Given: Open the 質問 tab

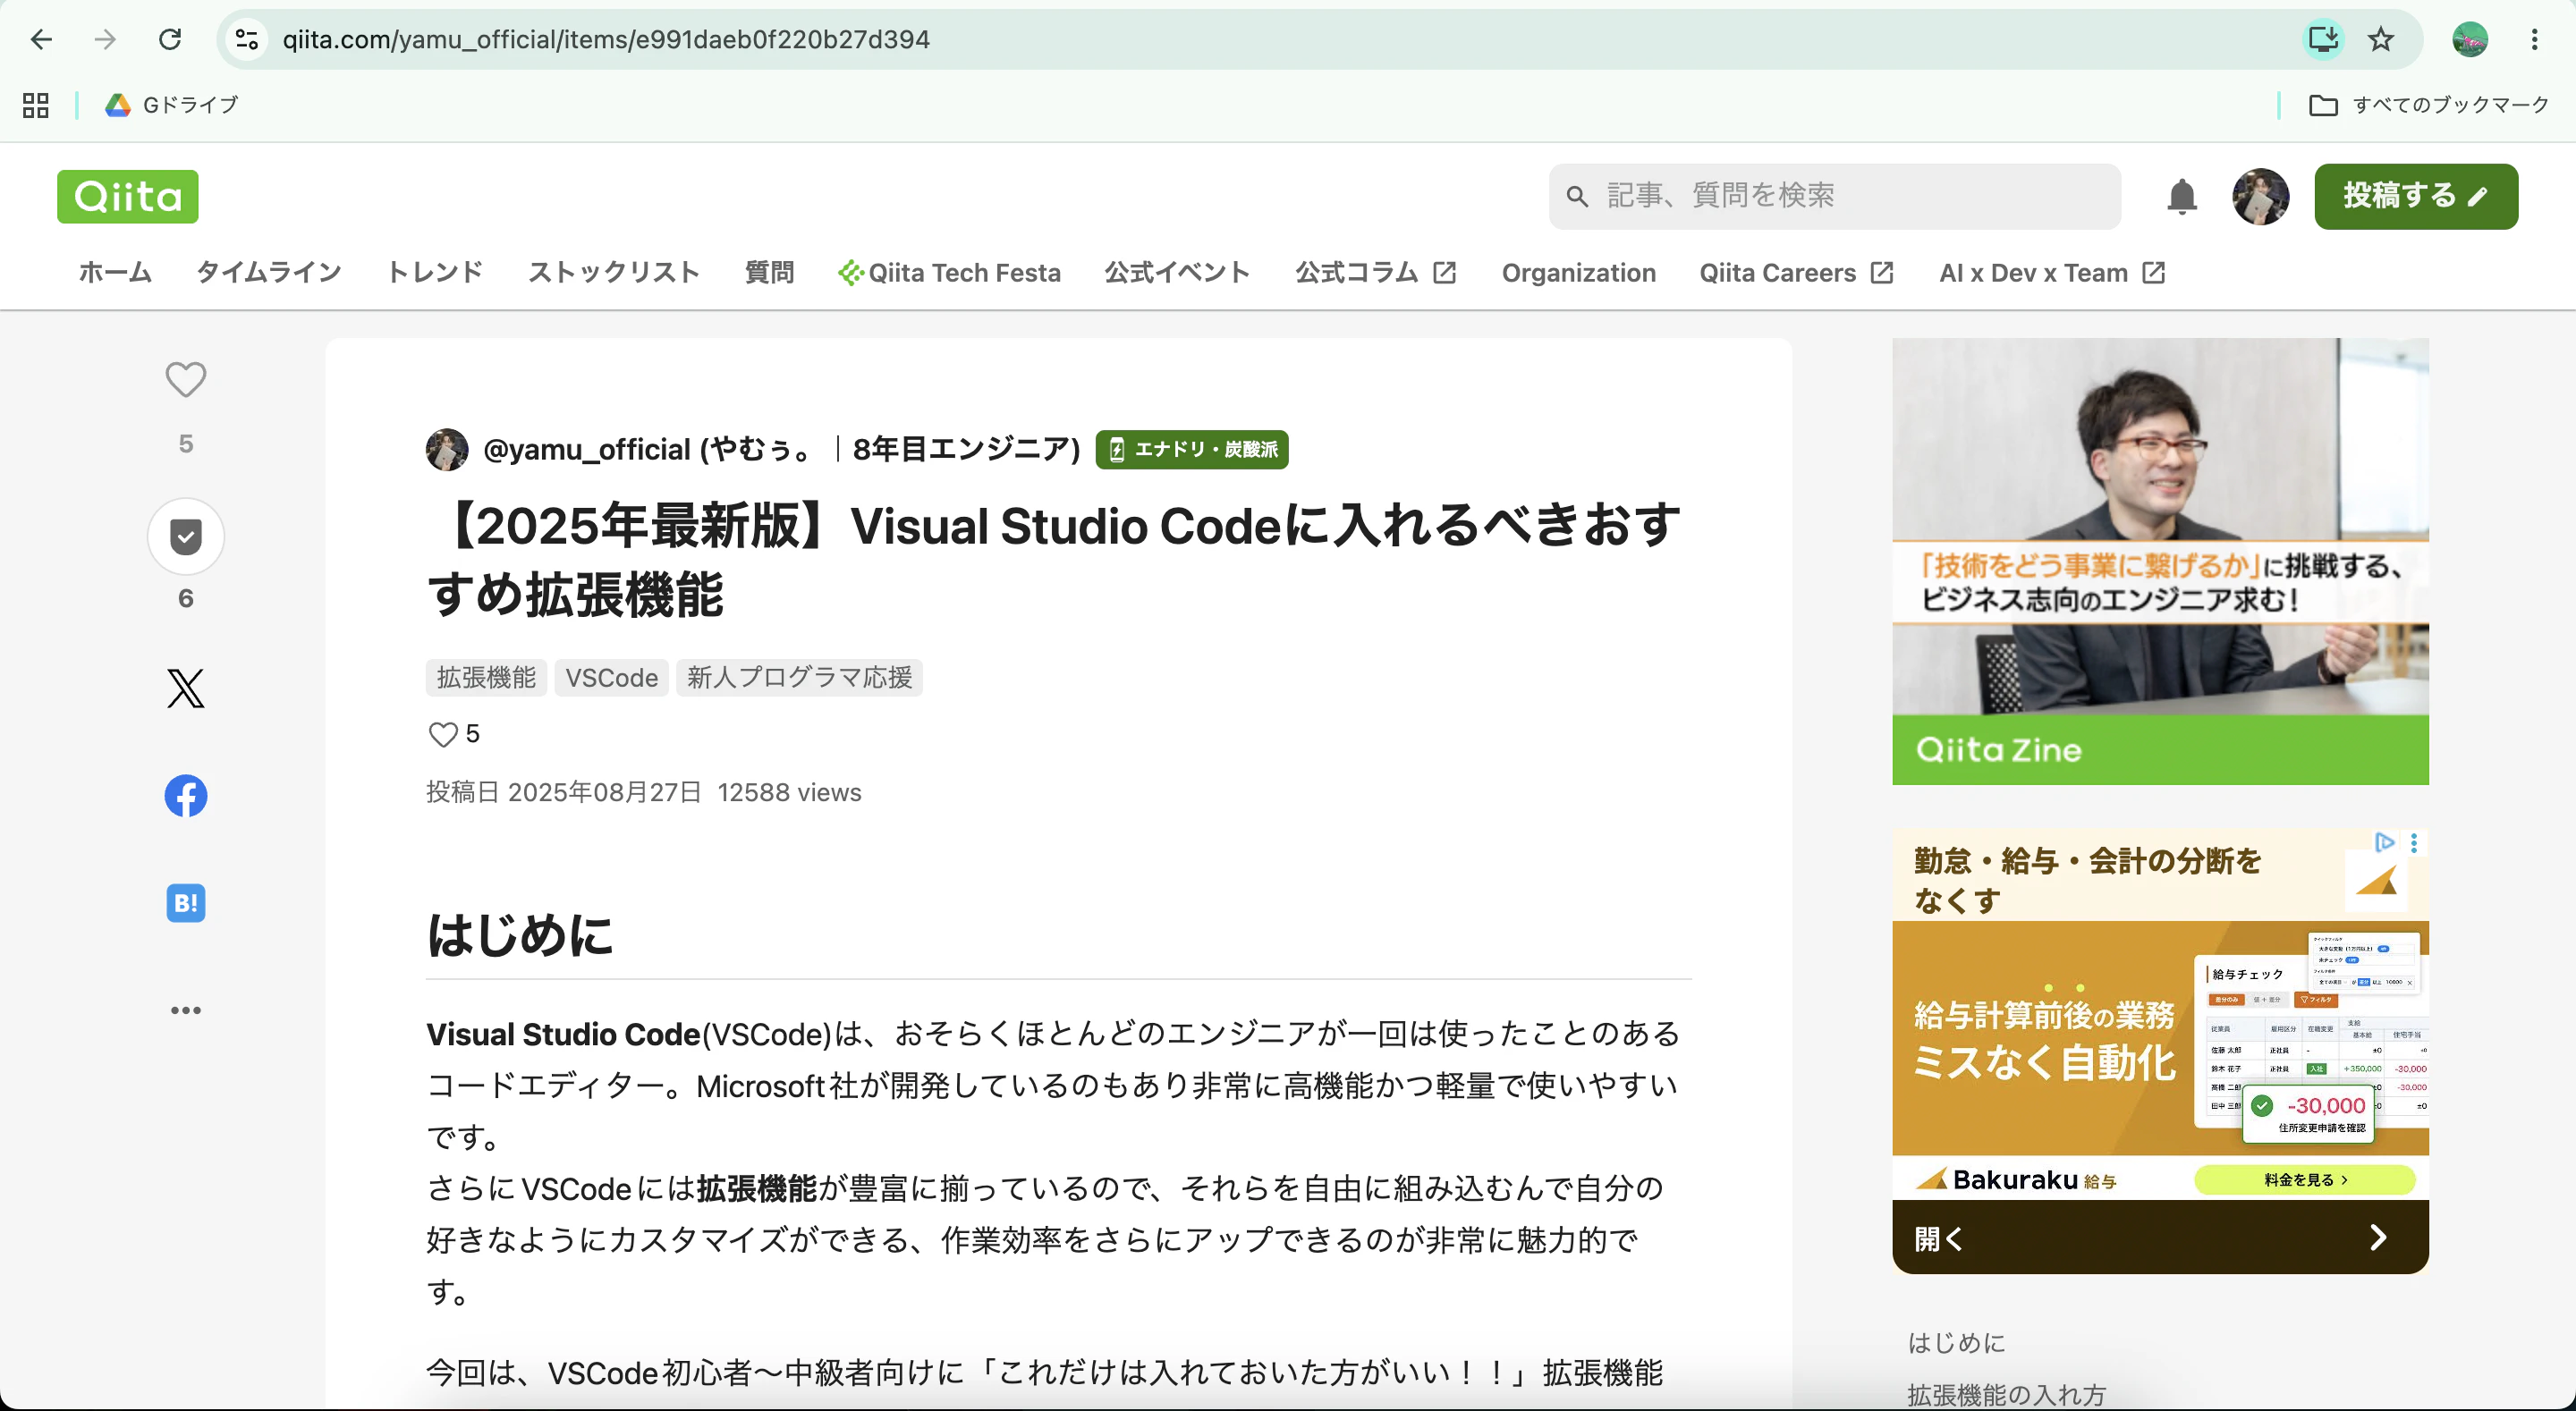Looking at the screenshot, I should [769, 273].
